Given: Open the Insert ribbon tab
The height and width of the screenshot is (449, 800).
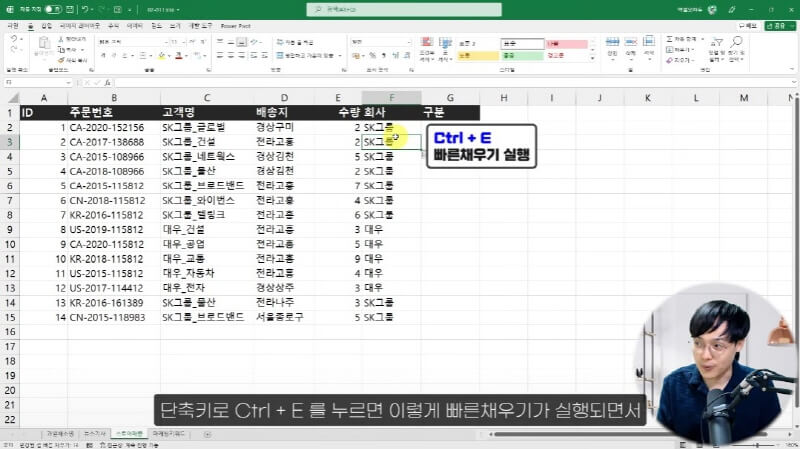Looking at the screenshot, I should (46, 26).
